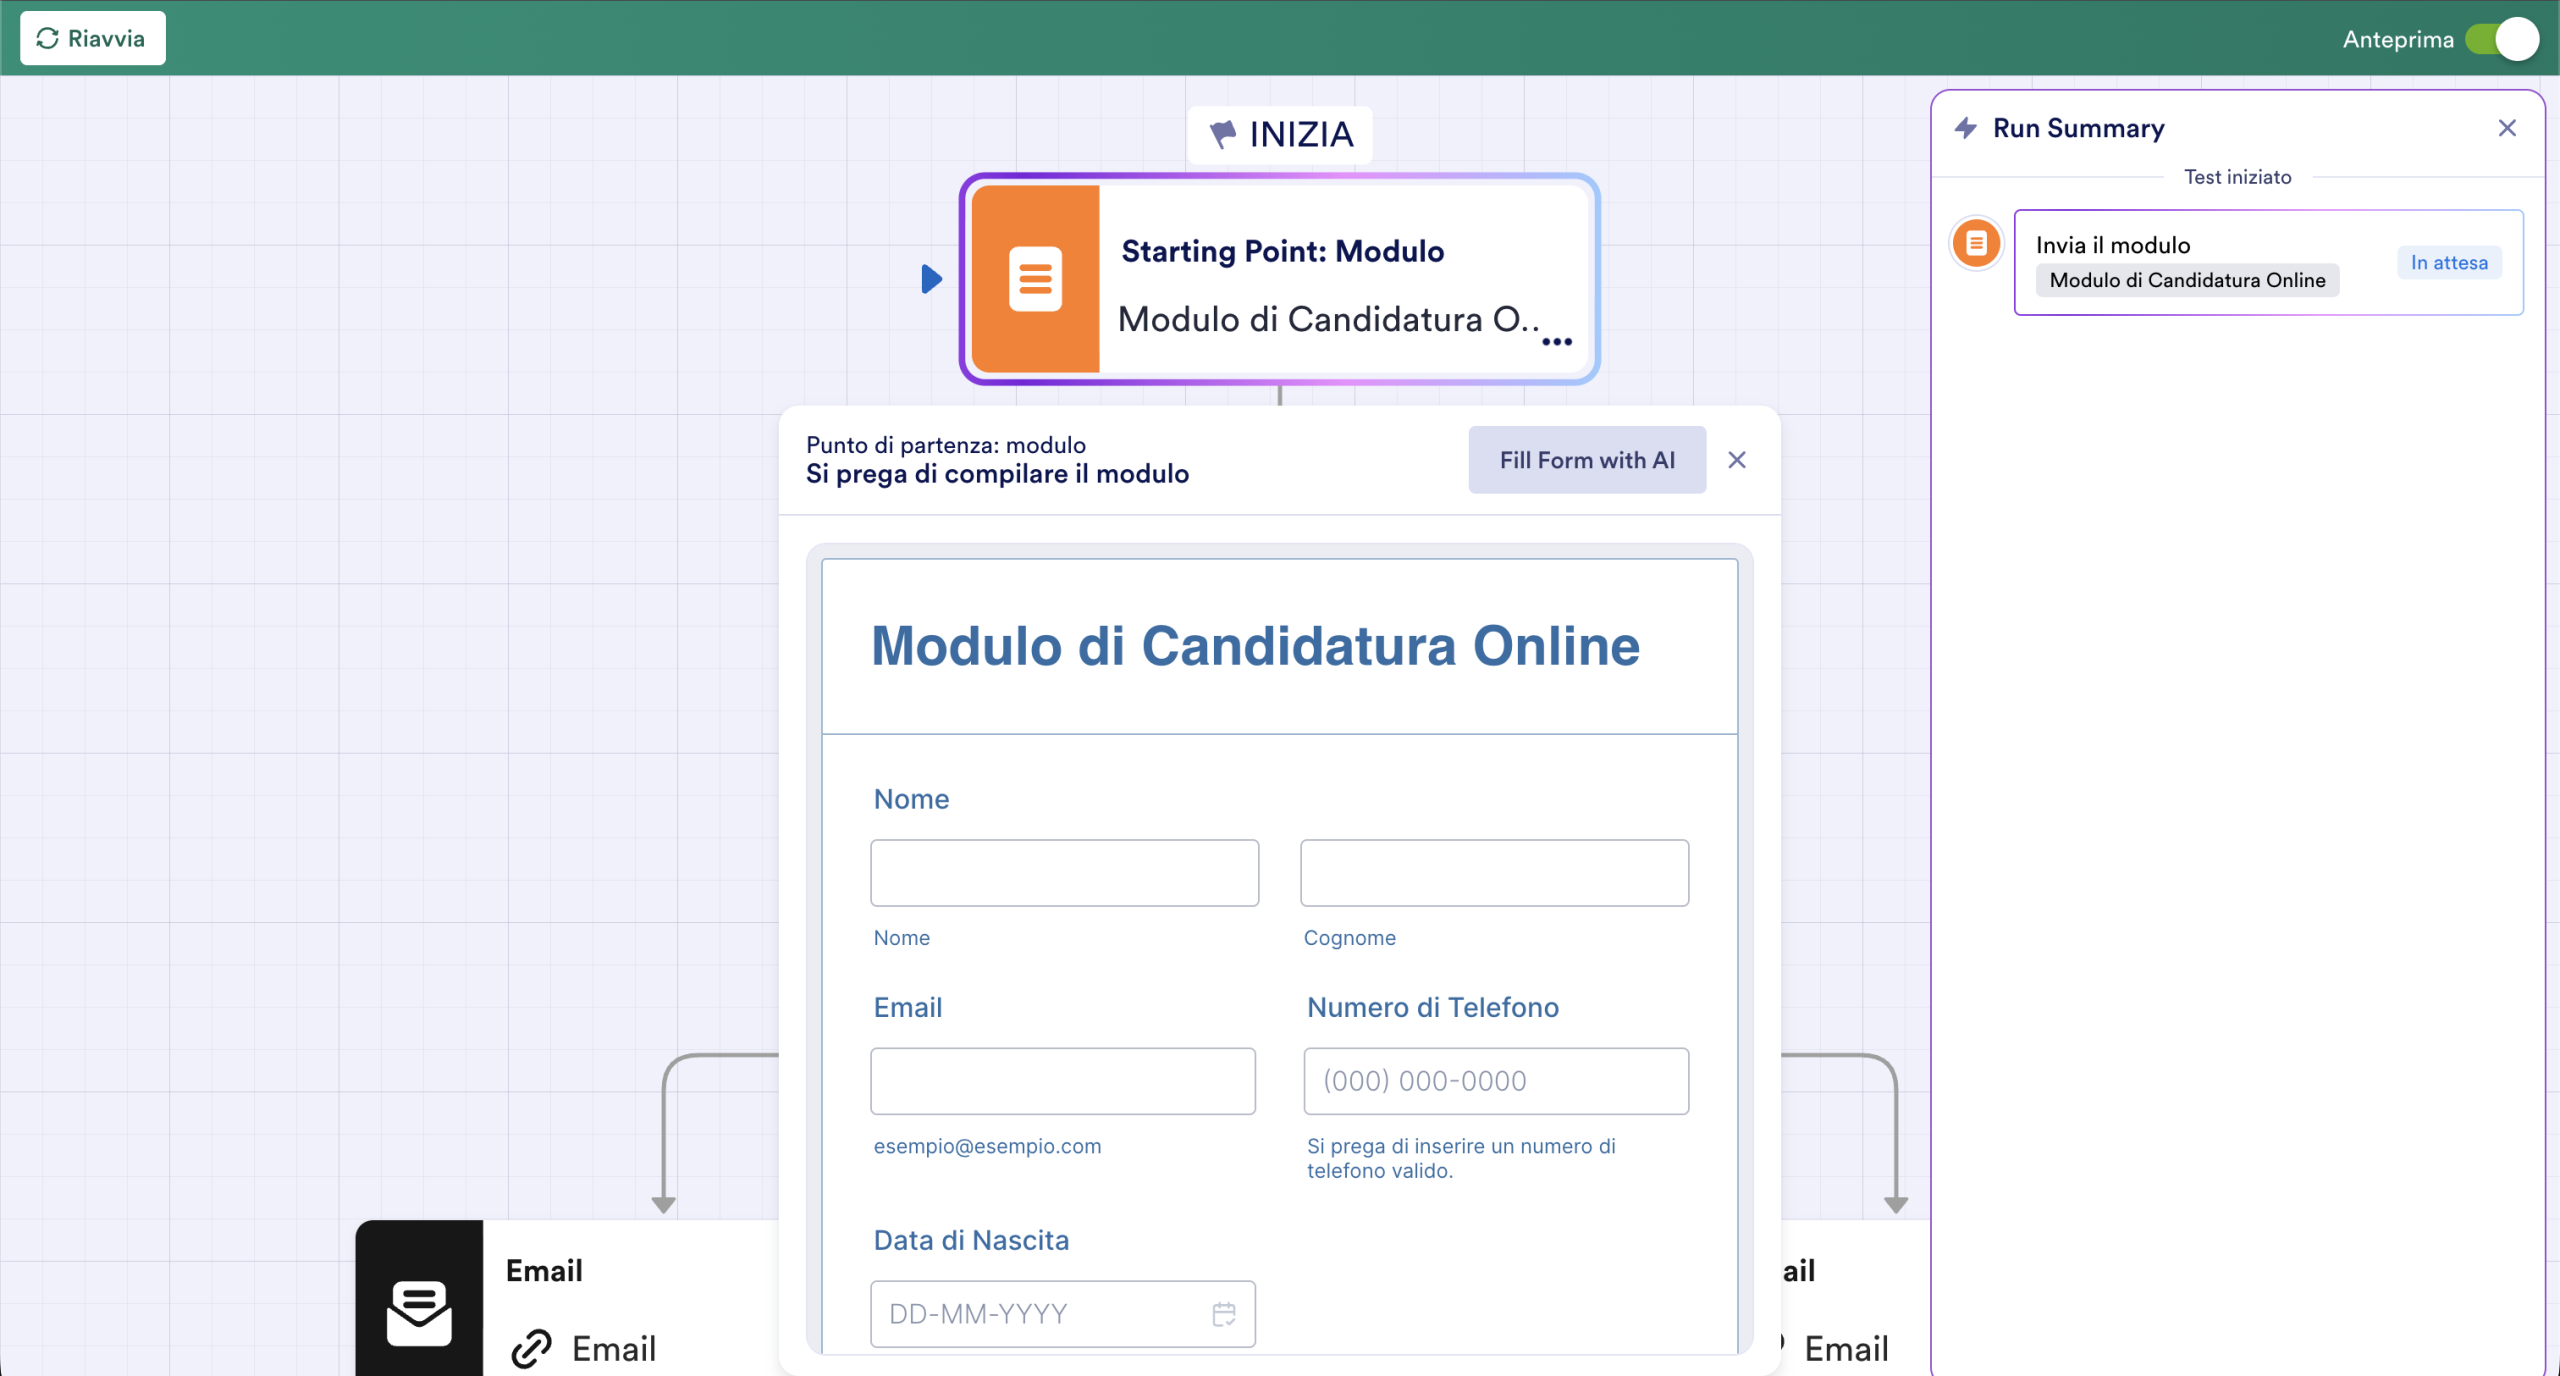Toggle the Anteprima preview switch

pos(2501,39)
